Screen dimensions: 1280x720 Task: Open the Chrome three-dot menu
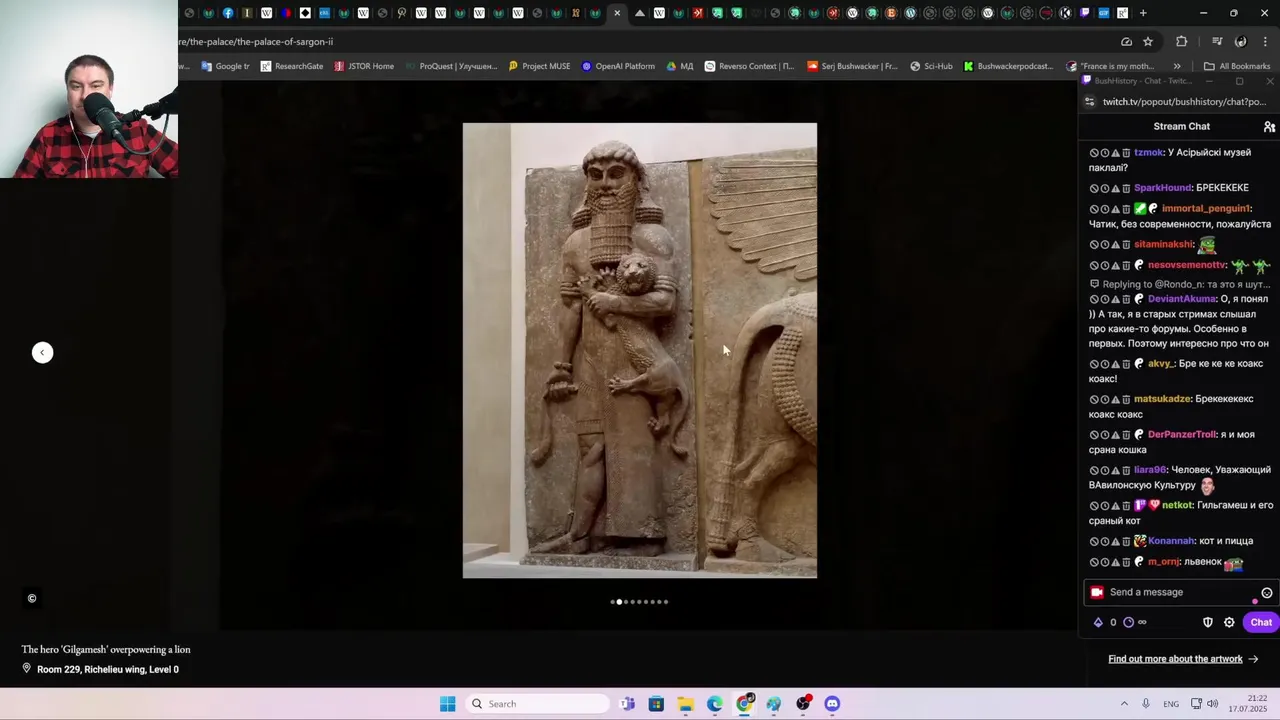pyautogui.click(x=1265, y=42)
